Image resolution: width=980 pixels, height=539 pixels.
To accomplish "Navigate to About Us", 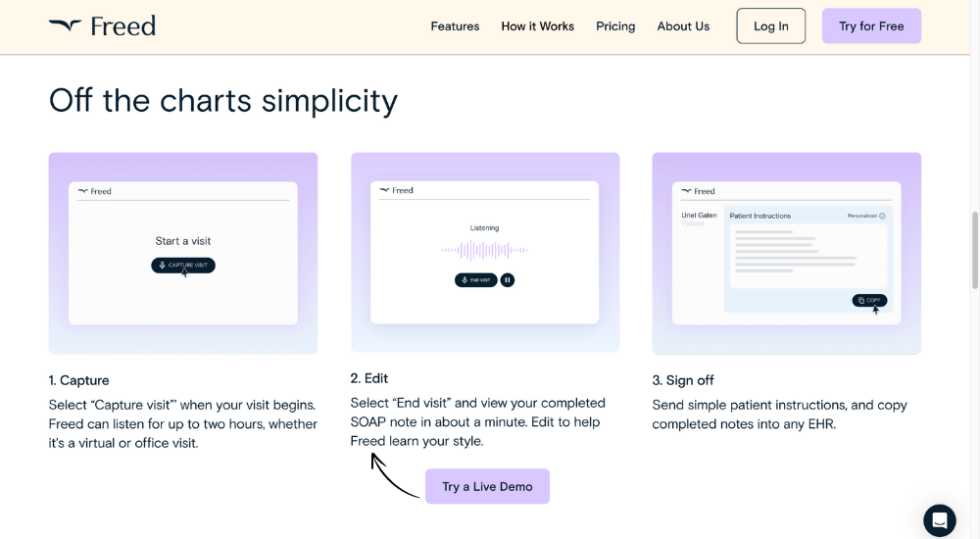I will tap(683, 26).
